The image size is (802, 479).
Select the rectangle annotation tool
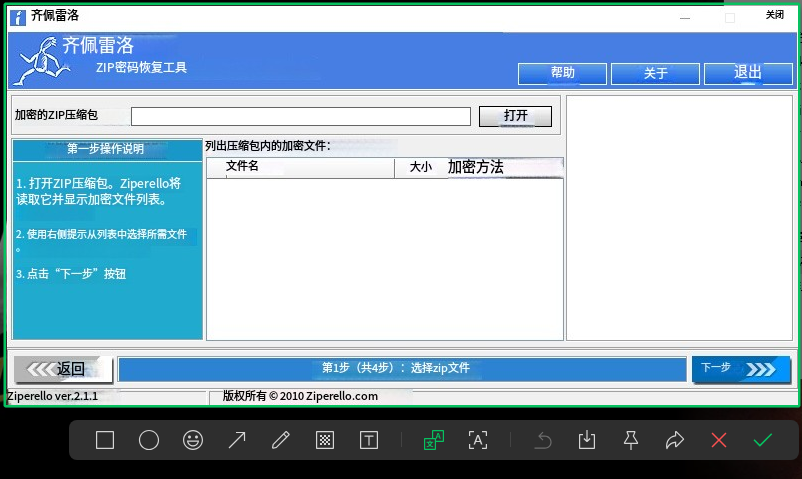point(105,440)
